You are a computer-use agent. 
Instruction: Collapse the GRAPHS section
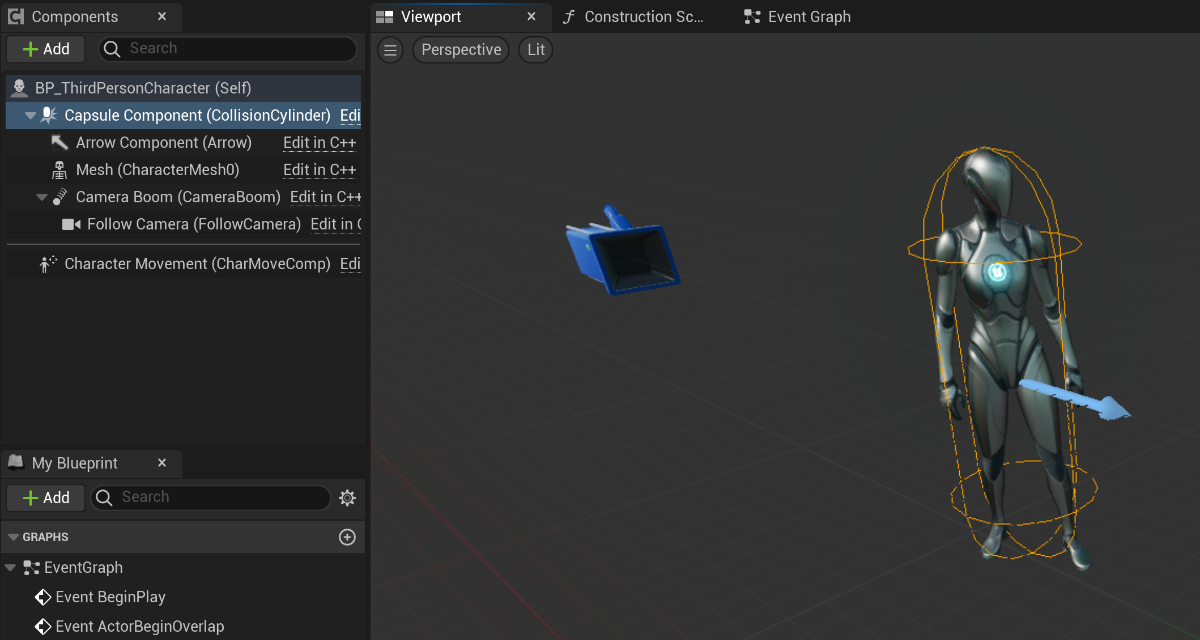click(13, 537)
